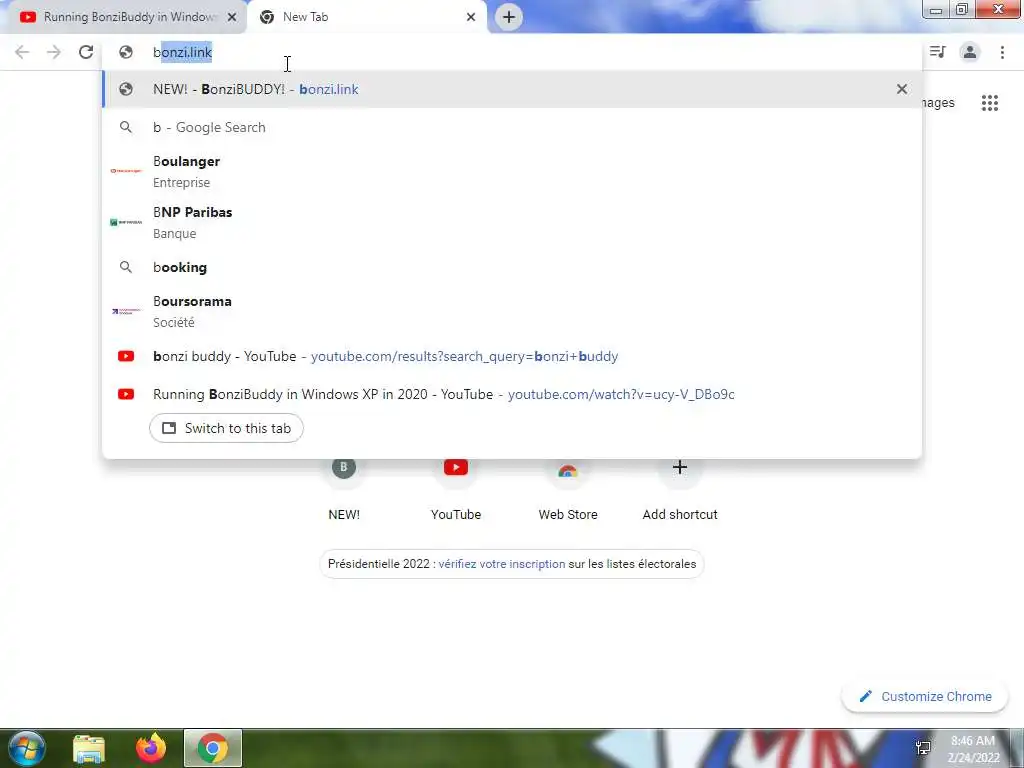Click the Customize Chrome button
This screenshot has width=1024, height=768.
click(x=925, y=696)
